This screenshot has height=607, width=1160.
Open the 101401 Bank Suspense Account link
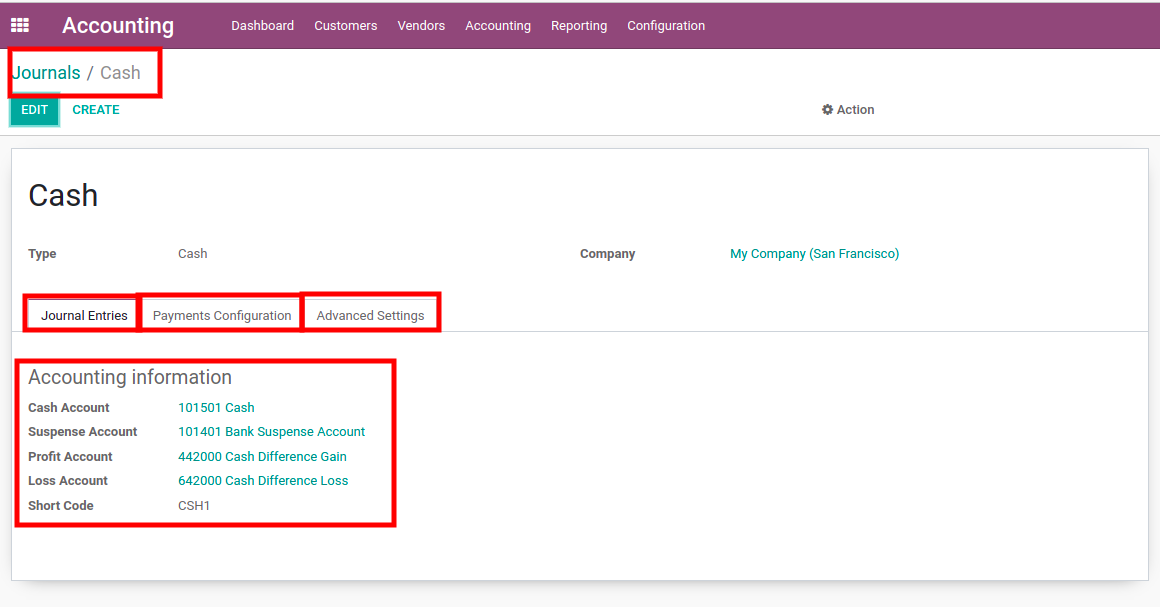(x=271, y=432)
